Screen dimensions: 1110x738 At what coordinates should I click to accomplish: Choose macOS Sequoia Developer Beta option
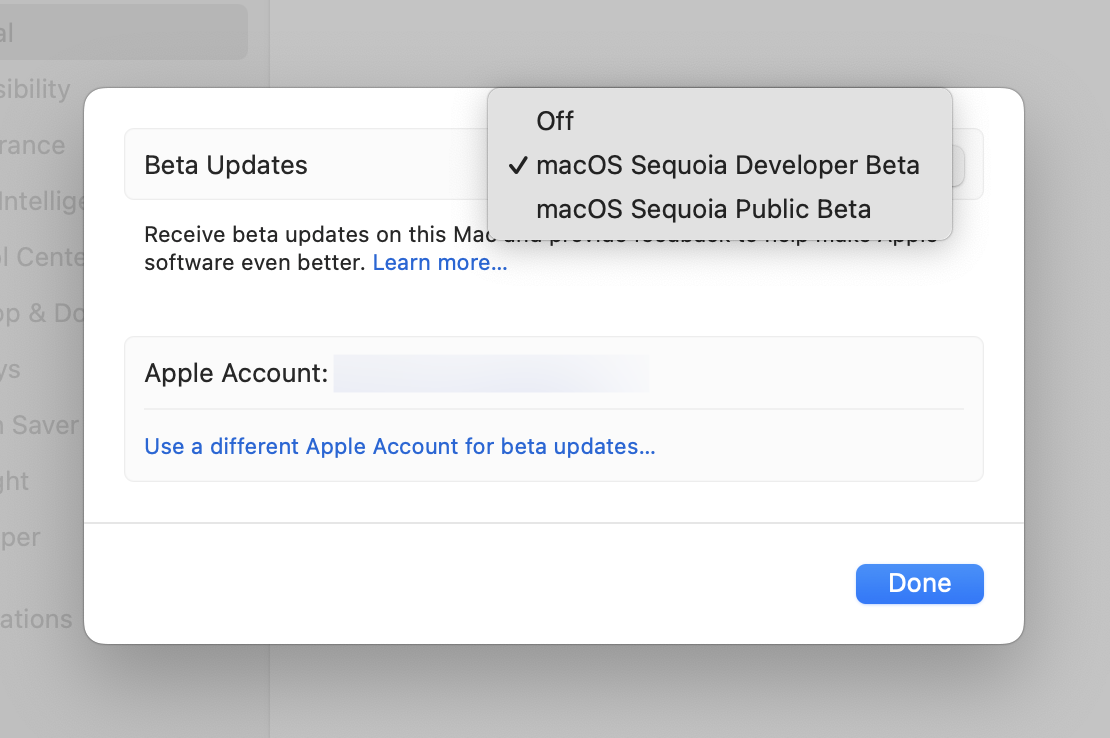(727, 165)
